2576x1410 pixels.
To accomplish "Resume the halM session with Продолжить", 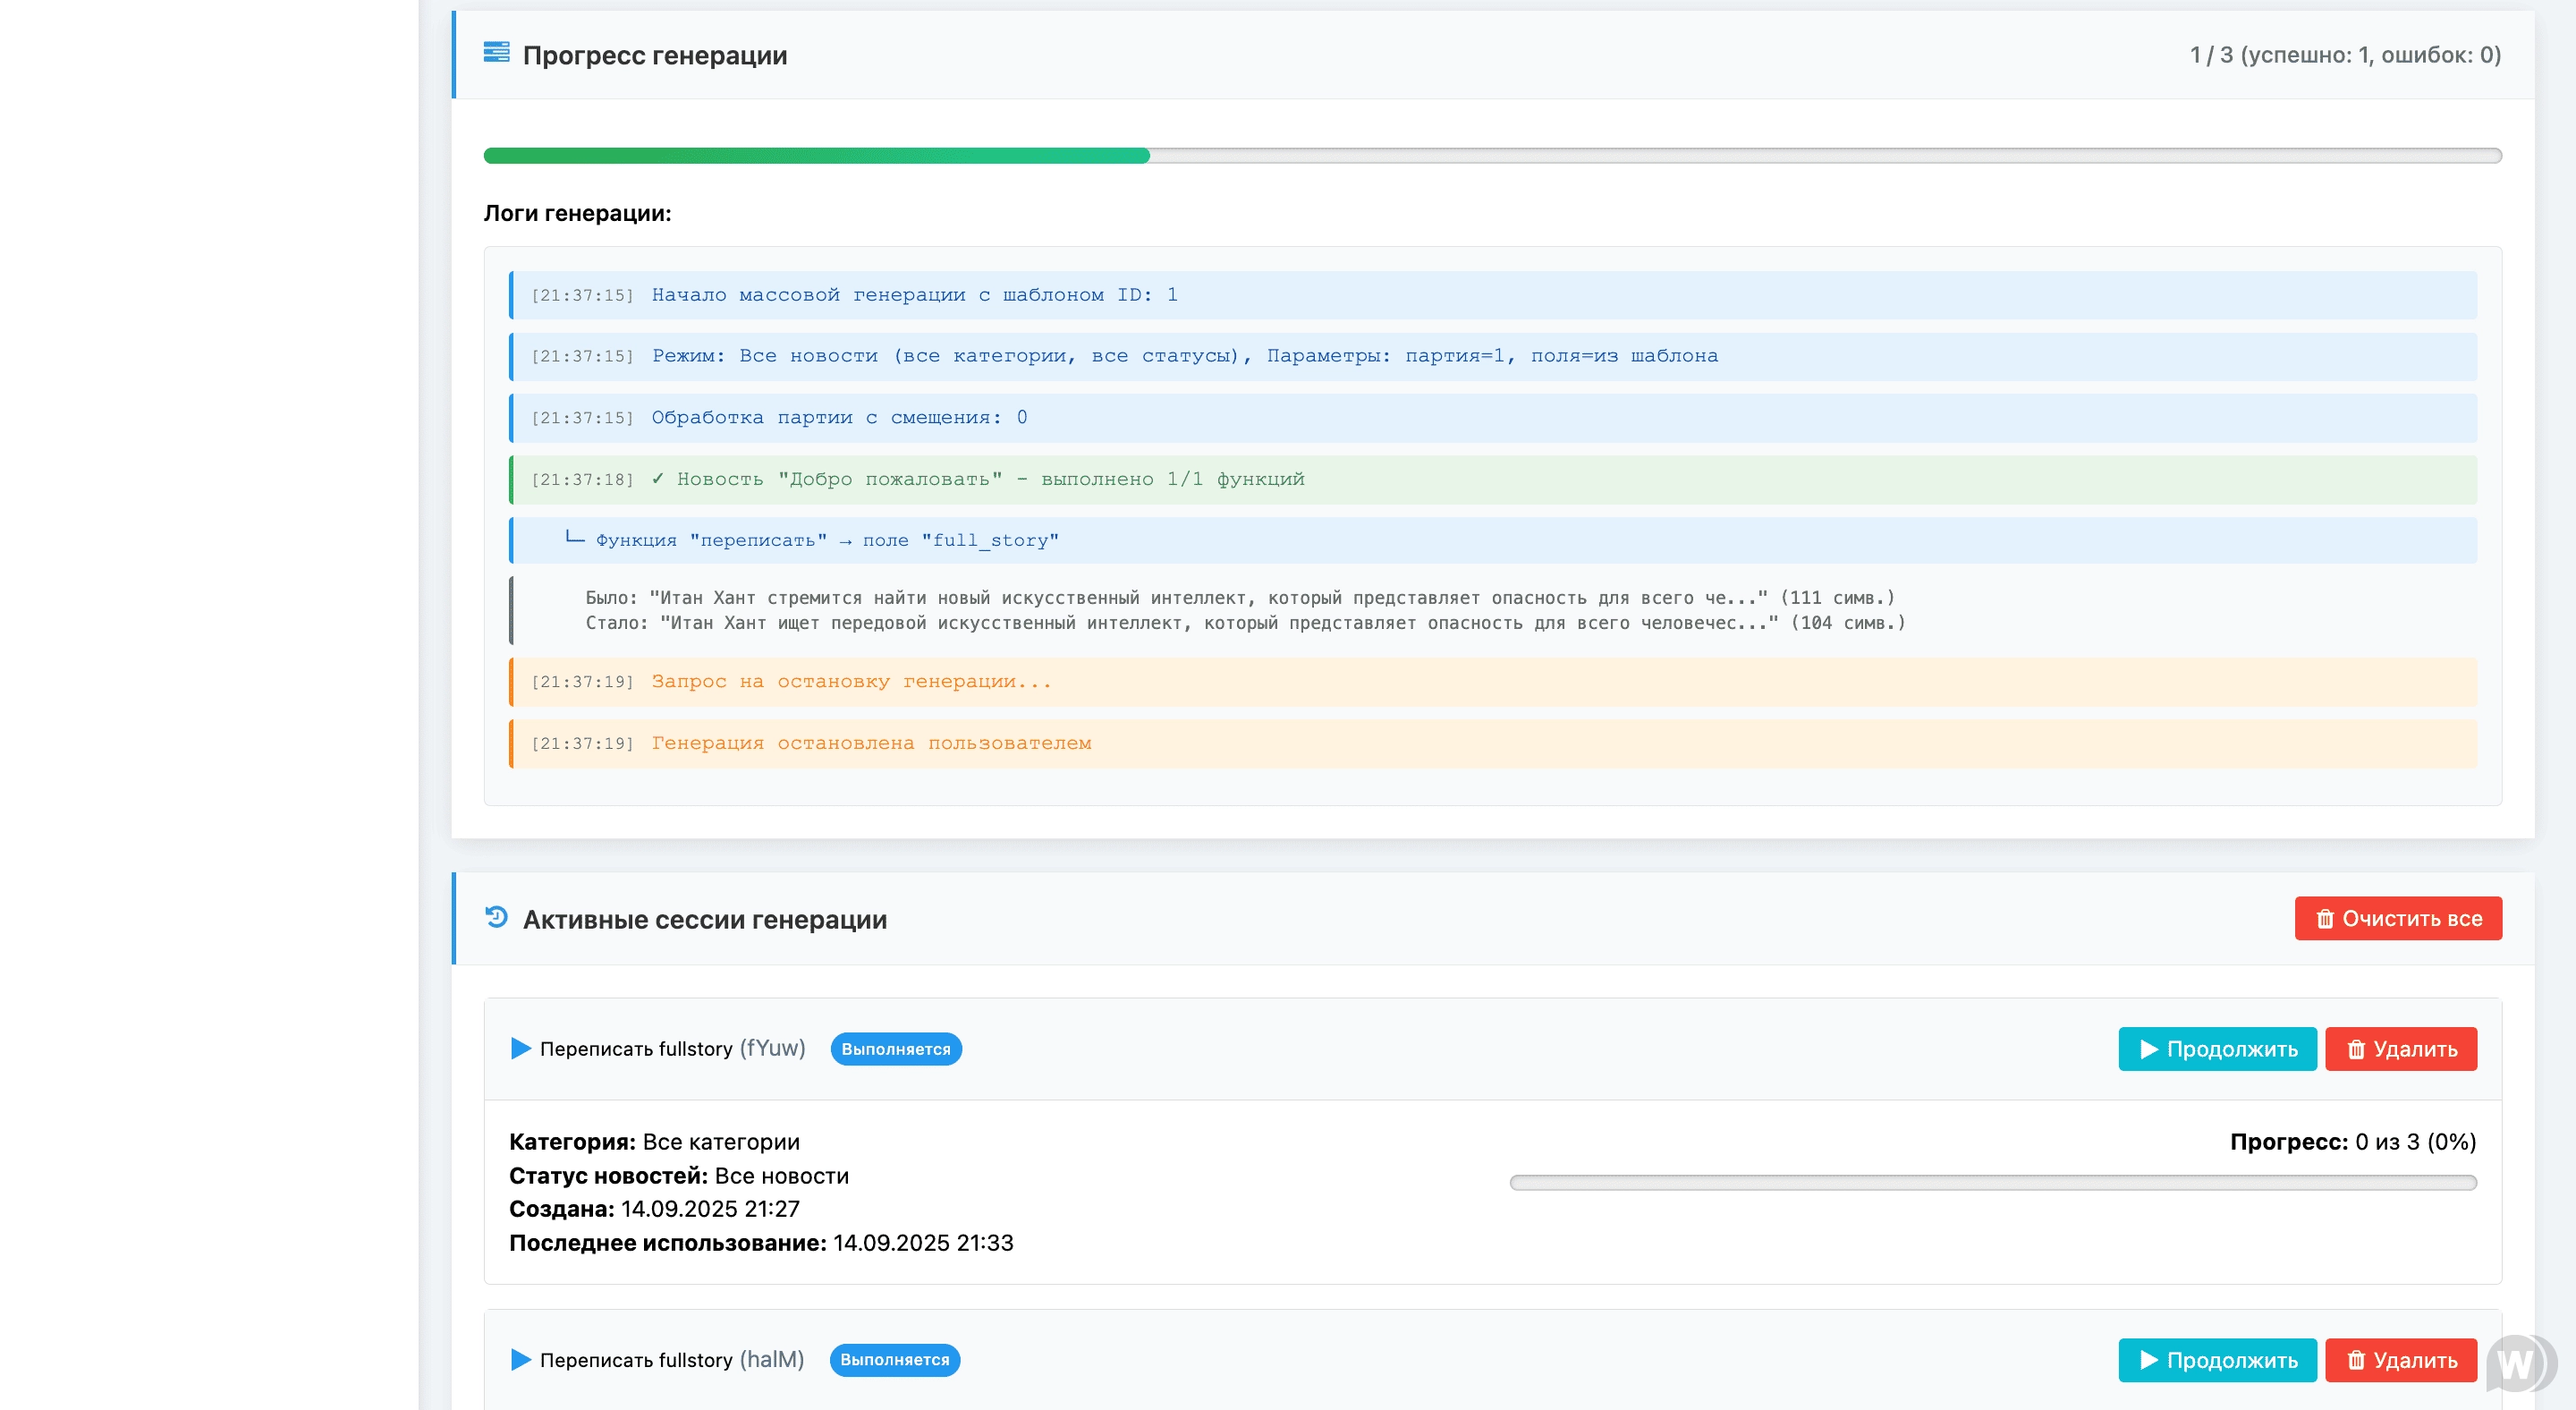I will pos(2216,1359).
